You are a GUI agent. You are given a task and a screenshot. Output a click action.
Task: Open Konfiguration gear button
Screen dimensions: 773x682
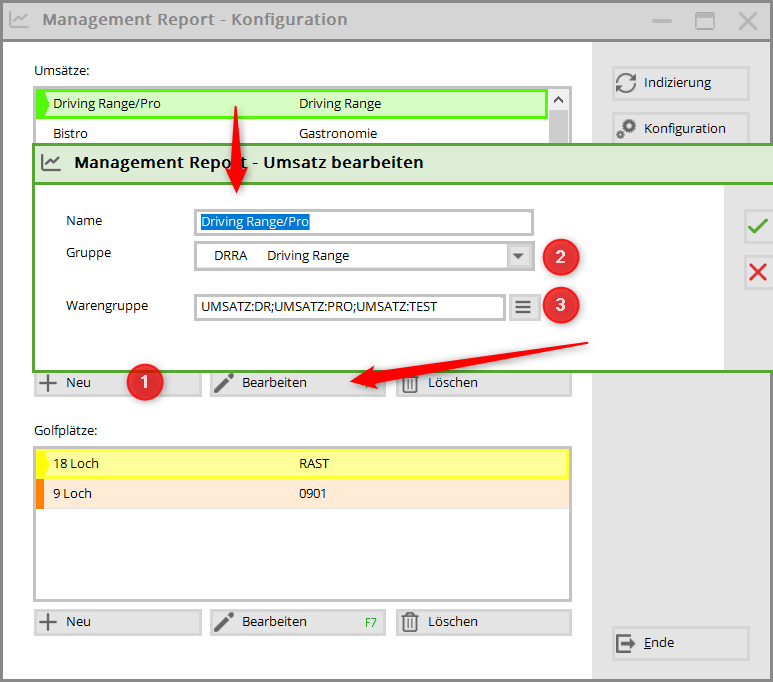click(x=680, y=129)
